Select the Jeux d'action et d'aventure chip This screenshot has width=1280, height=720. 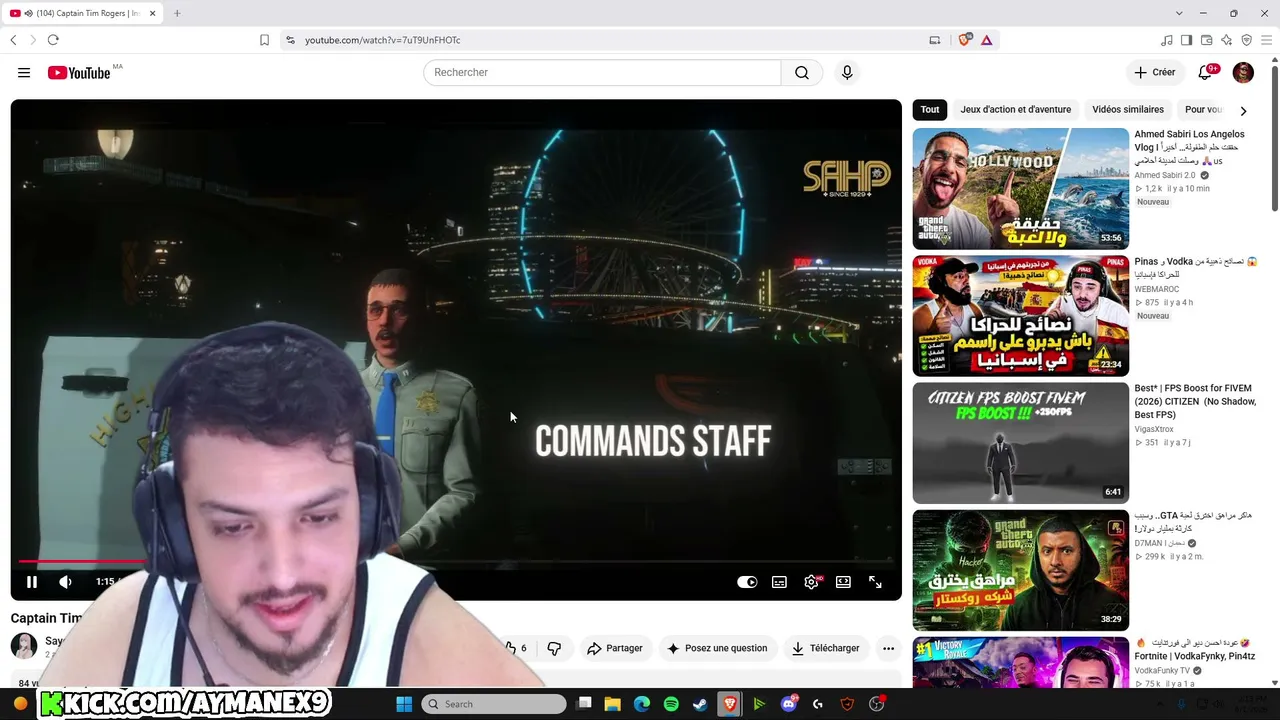pyautogui.click(x=1016, y=110)
